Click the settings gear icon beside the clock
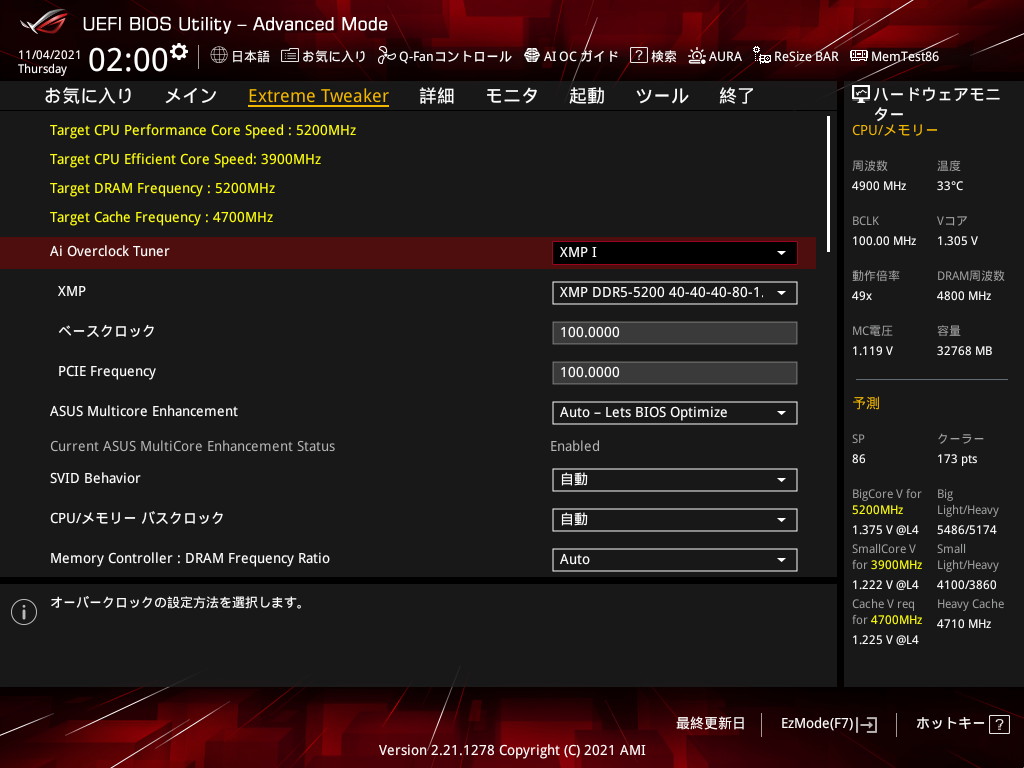The height and width of the screenshot is (768, 1024). point(178,51)
